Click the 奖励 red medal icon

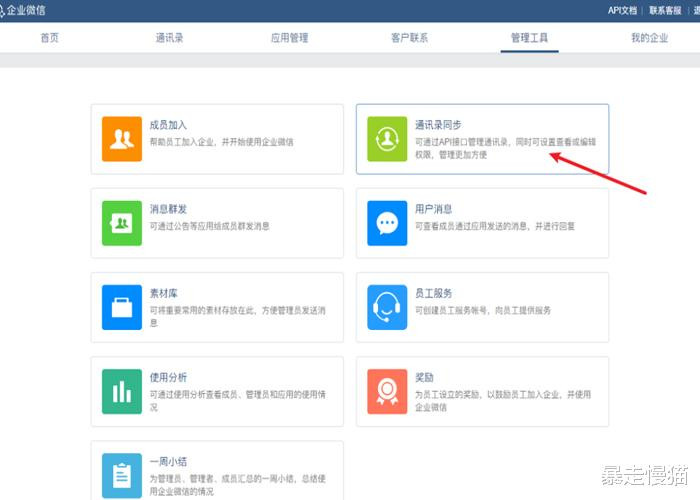[x=387, y=392]
